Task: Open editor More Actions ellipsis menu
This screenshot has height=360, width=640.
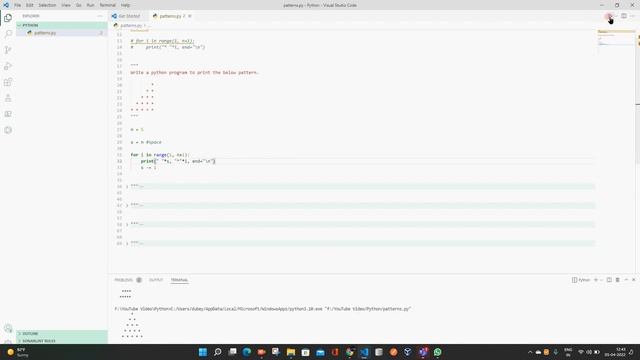Action: click(x=632, y=16)
